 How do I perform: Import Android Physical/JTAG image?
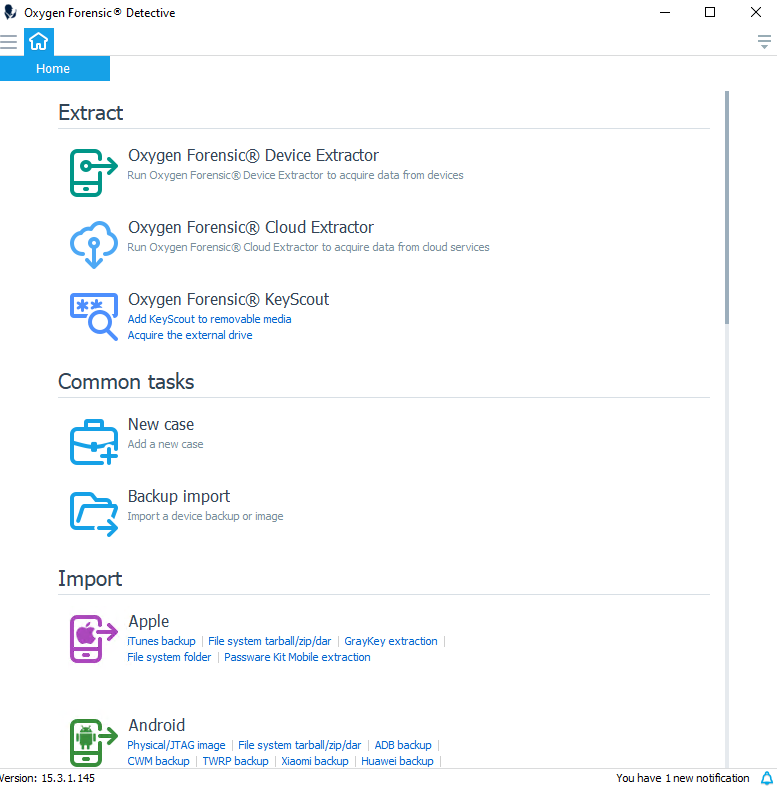click(176, 745)
